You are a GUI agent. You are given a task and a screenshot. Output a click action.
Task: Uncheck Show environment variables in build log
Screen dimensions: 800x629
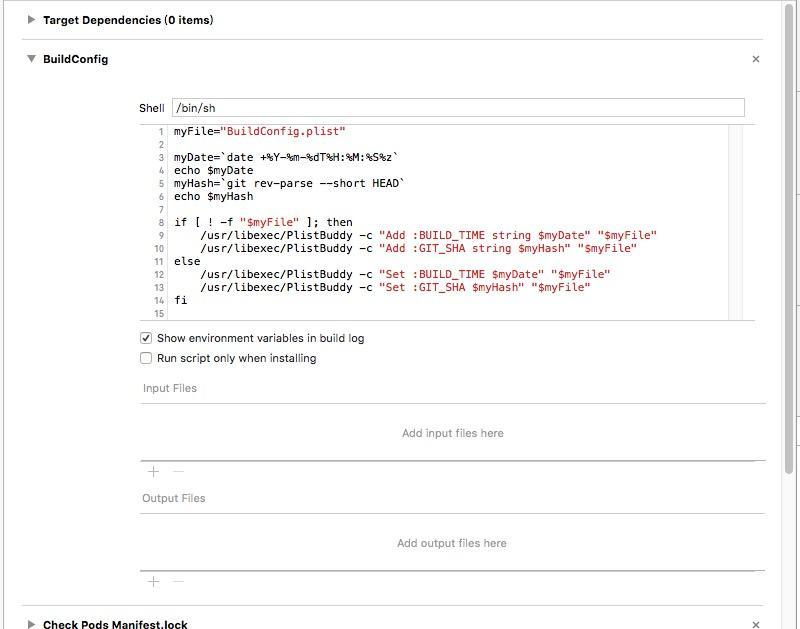[x=146, y=338]
